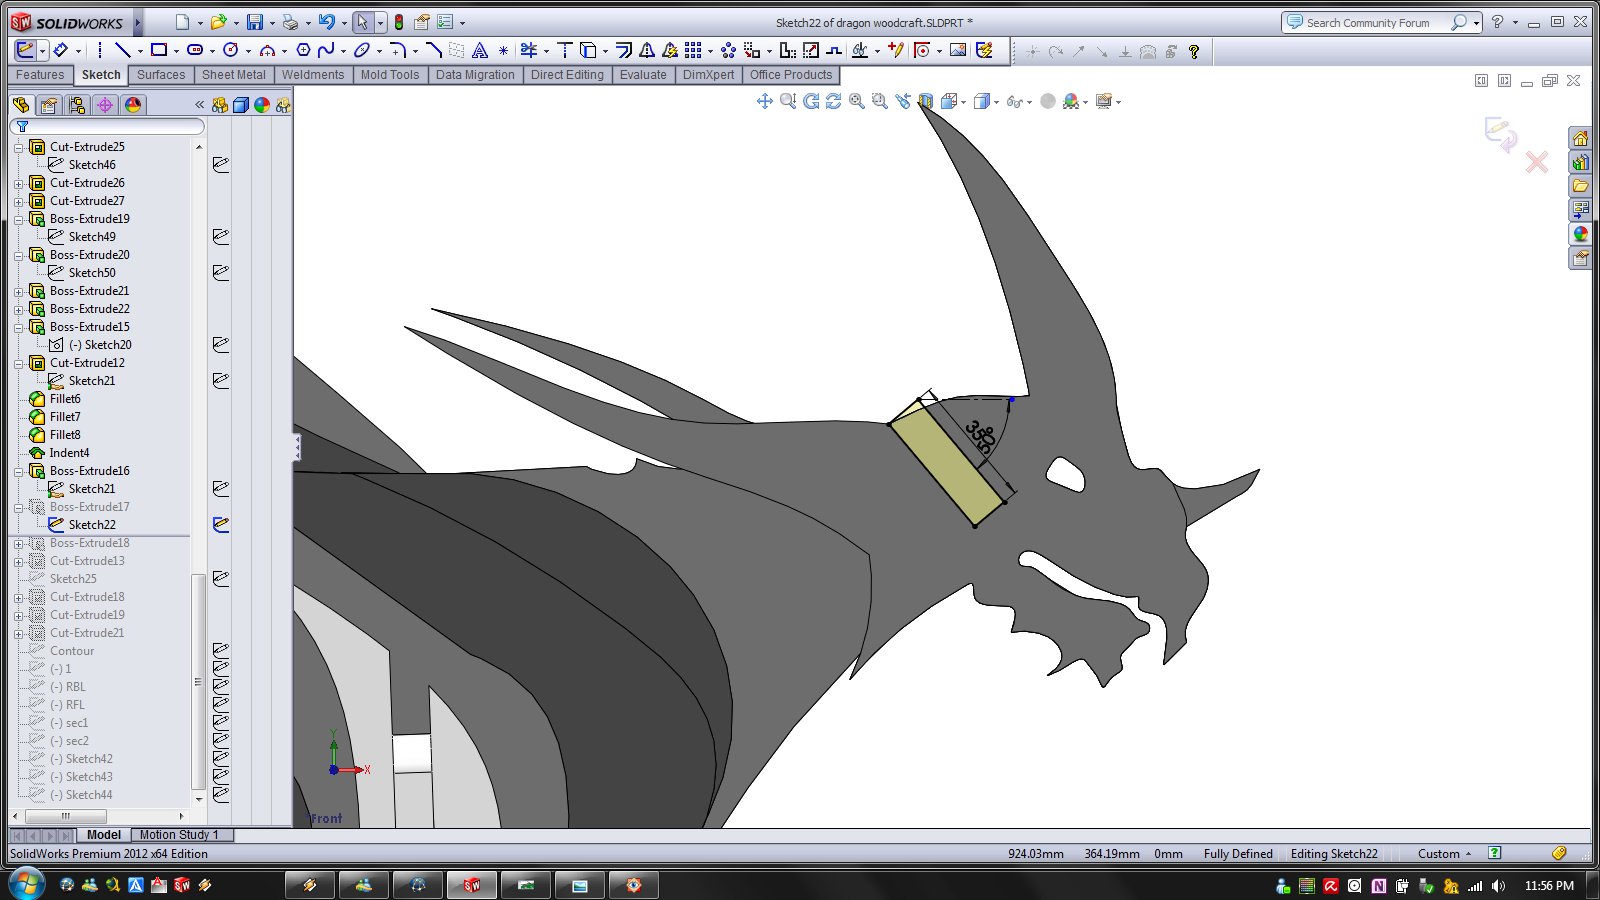Click the Search Community Forum field
This screenshot has width=1600, height=900.
click(1367, 23)
